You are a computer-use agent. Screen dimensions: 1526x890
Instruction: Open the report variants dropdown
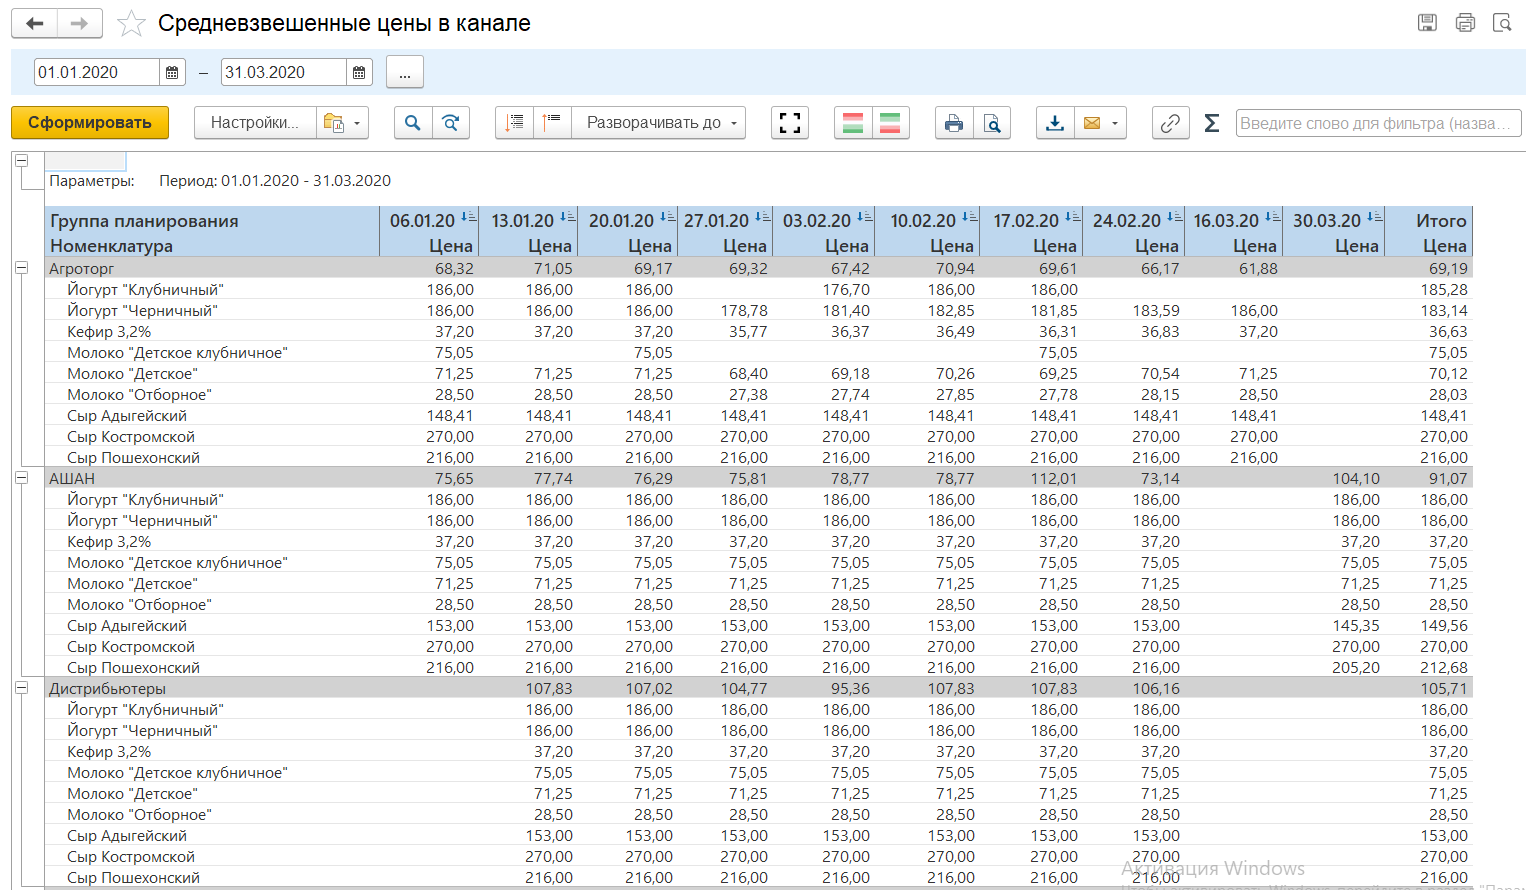(x=343, y=123)
